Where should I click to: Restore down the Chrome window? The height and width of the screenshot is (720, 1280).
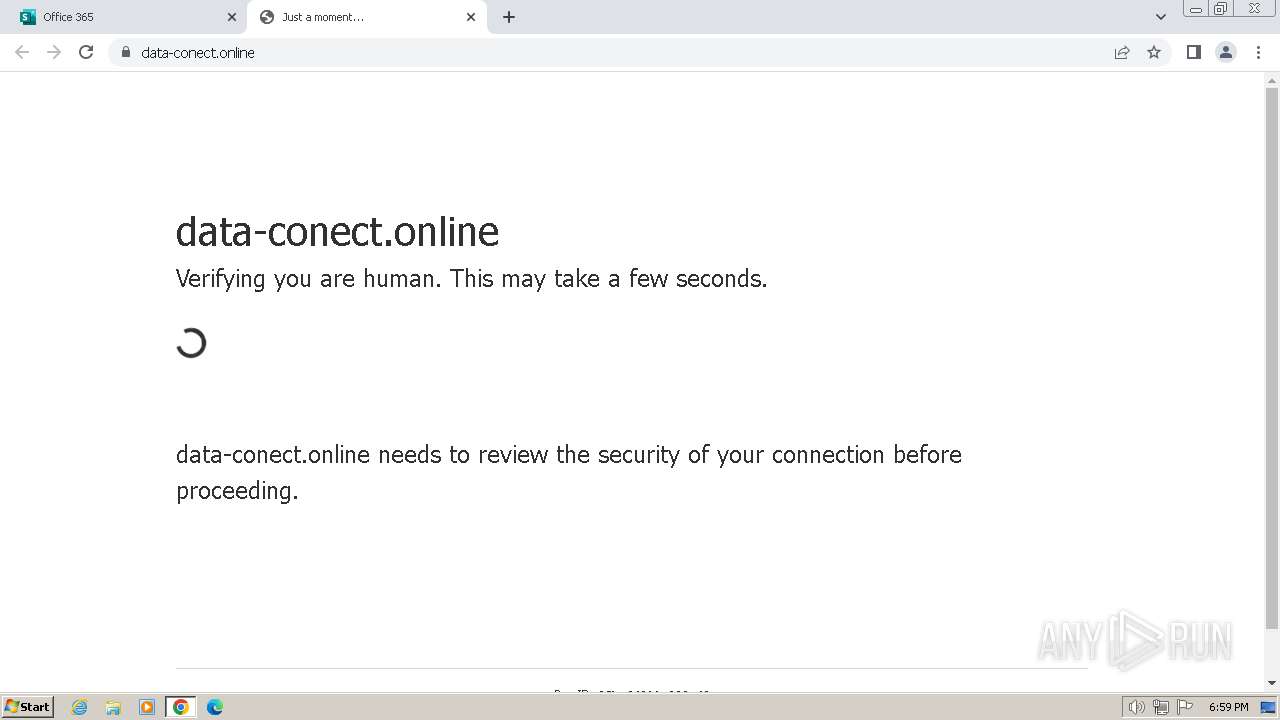click(1221, 9)
